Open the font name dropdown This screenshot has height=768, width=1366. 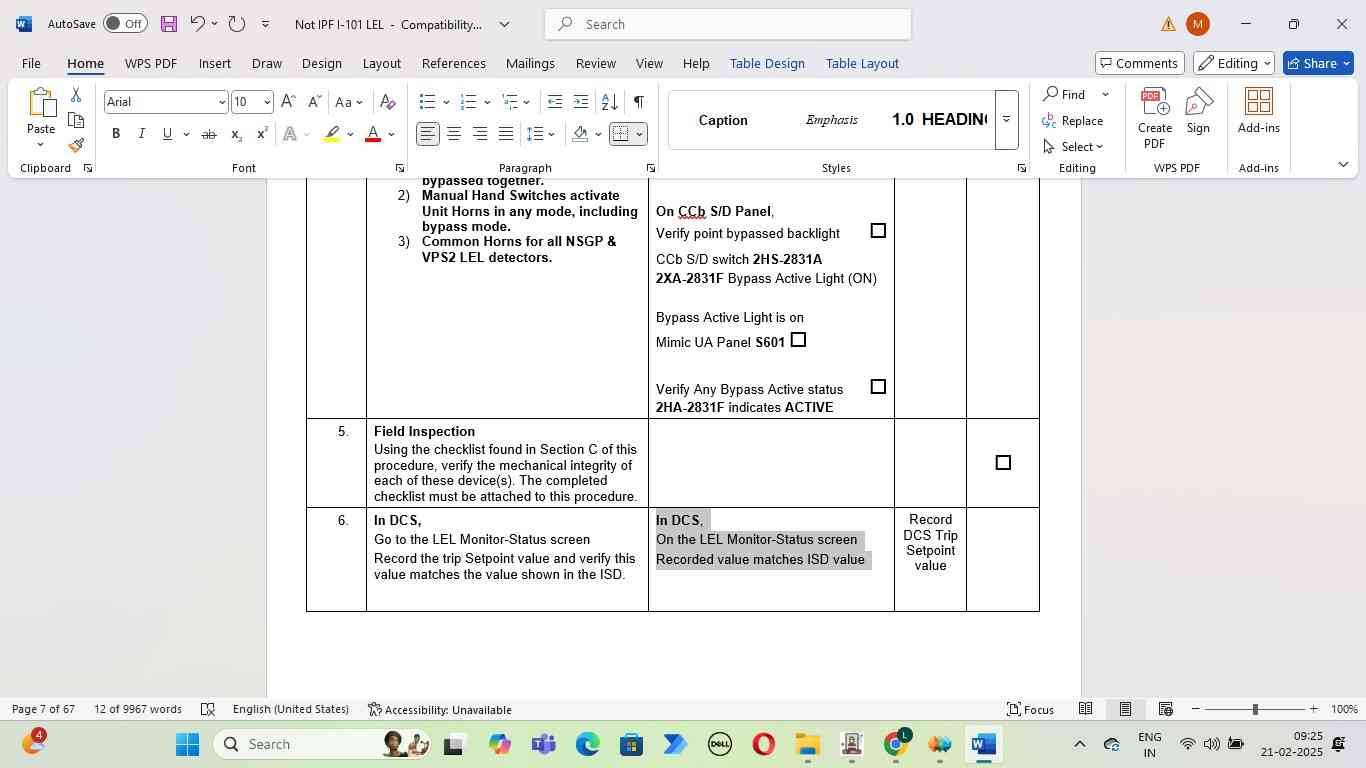click(221, 102)
